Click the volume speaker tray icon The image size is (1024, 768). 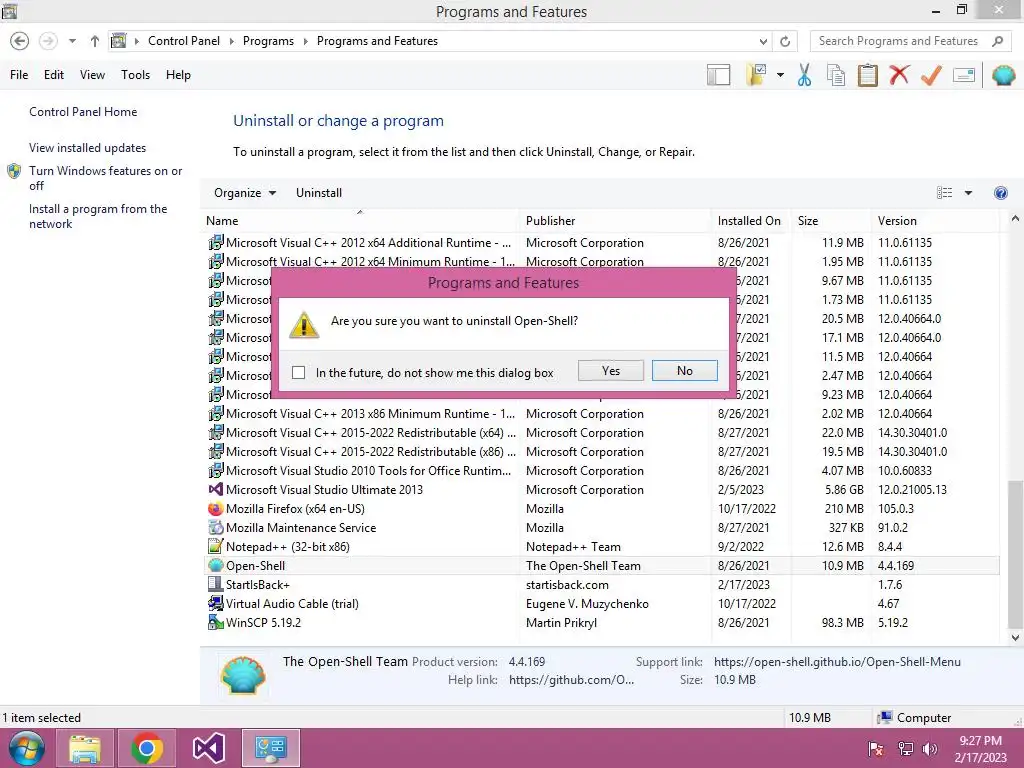(x=929, y=748)
